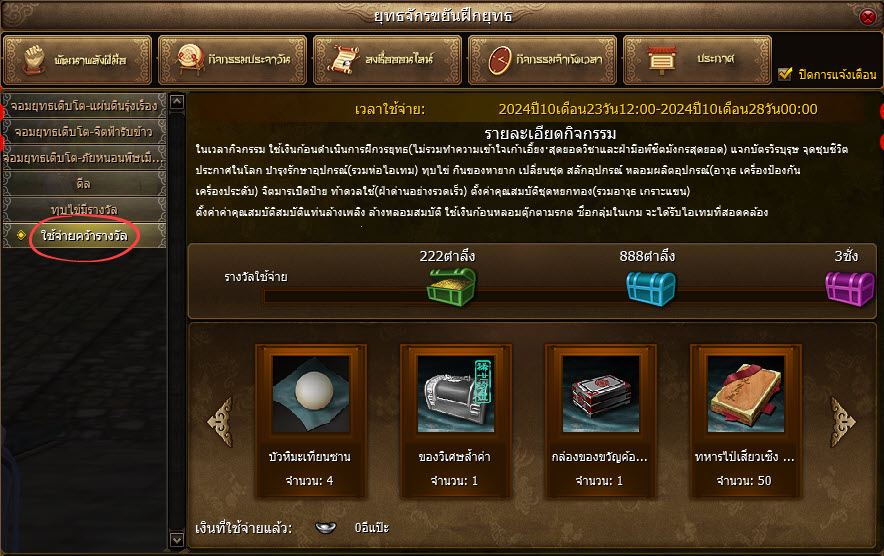Click scrollbar down arrow in side list
The image size is (884, 556).
coord(177,540)
